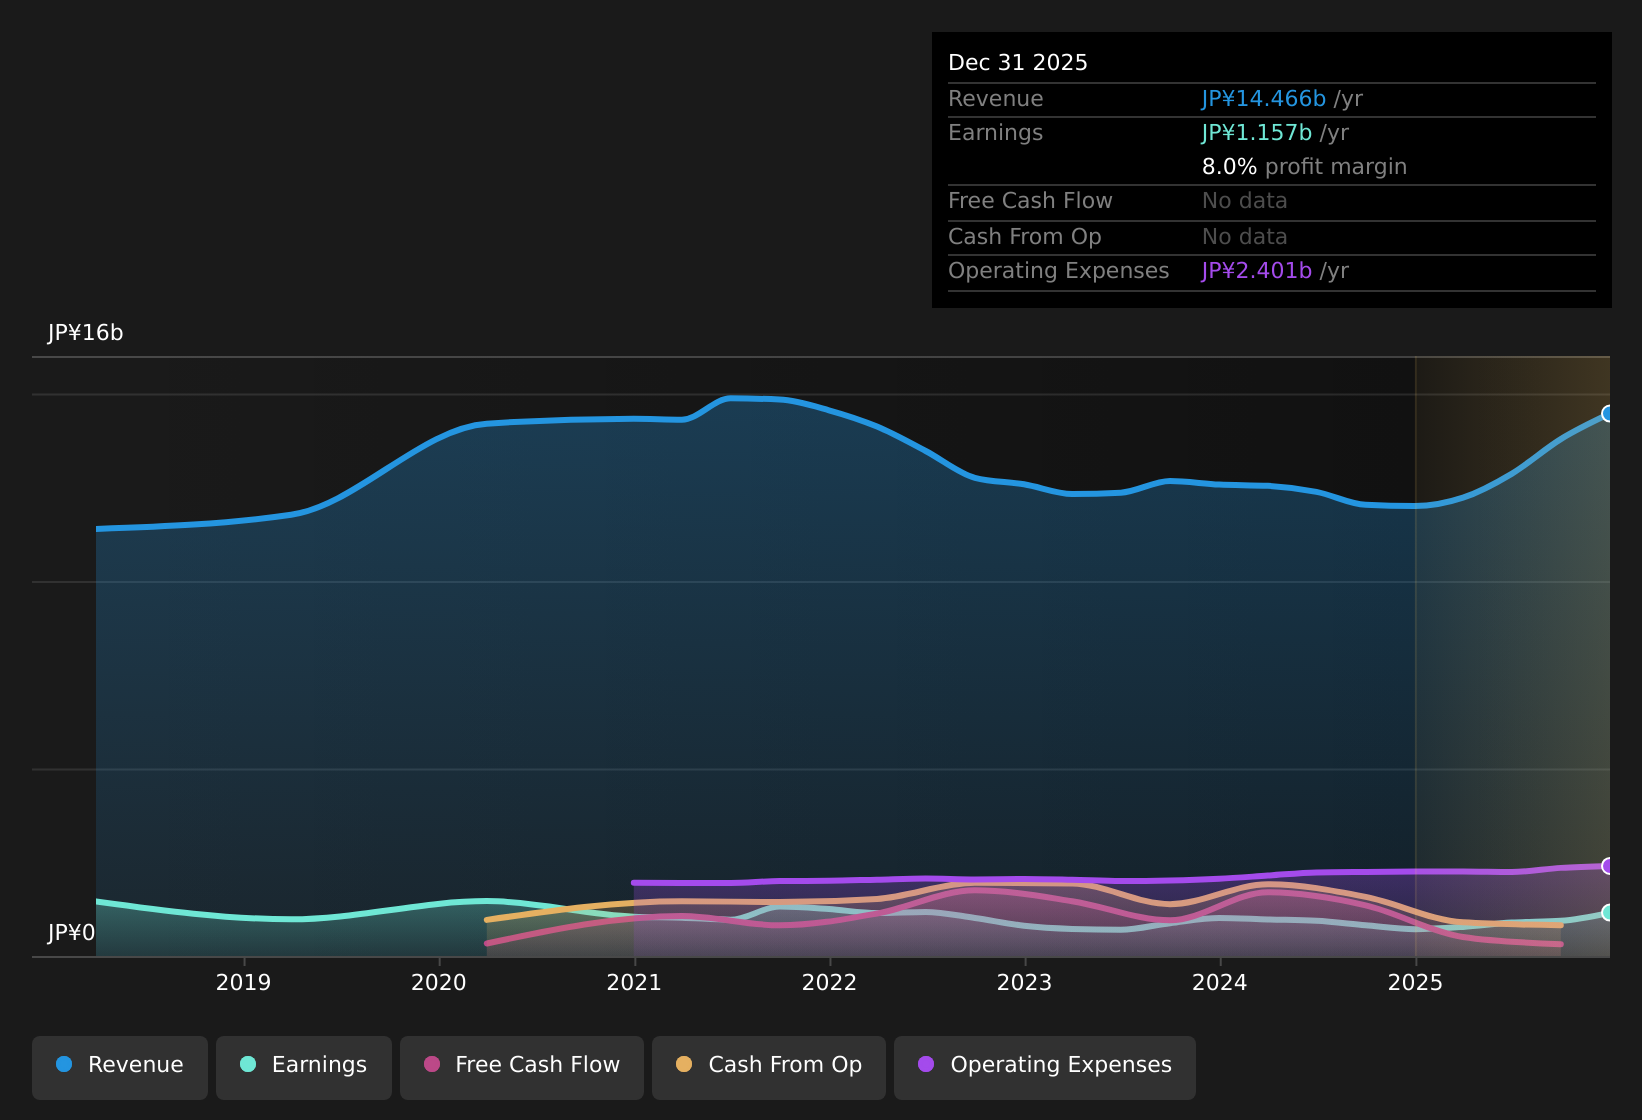Click the JP¥2.401b operating expenses value
Viewport: 1642px width, 1120px height.
pos(1256,270)
